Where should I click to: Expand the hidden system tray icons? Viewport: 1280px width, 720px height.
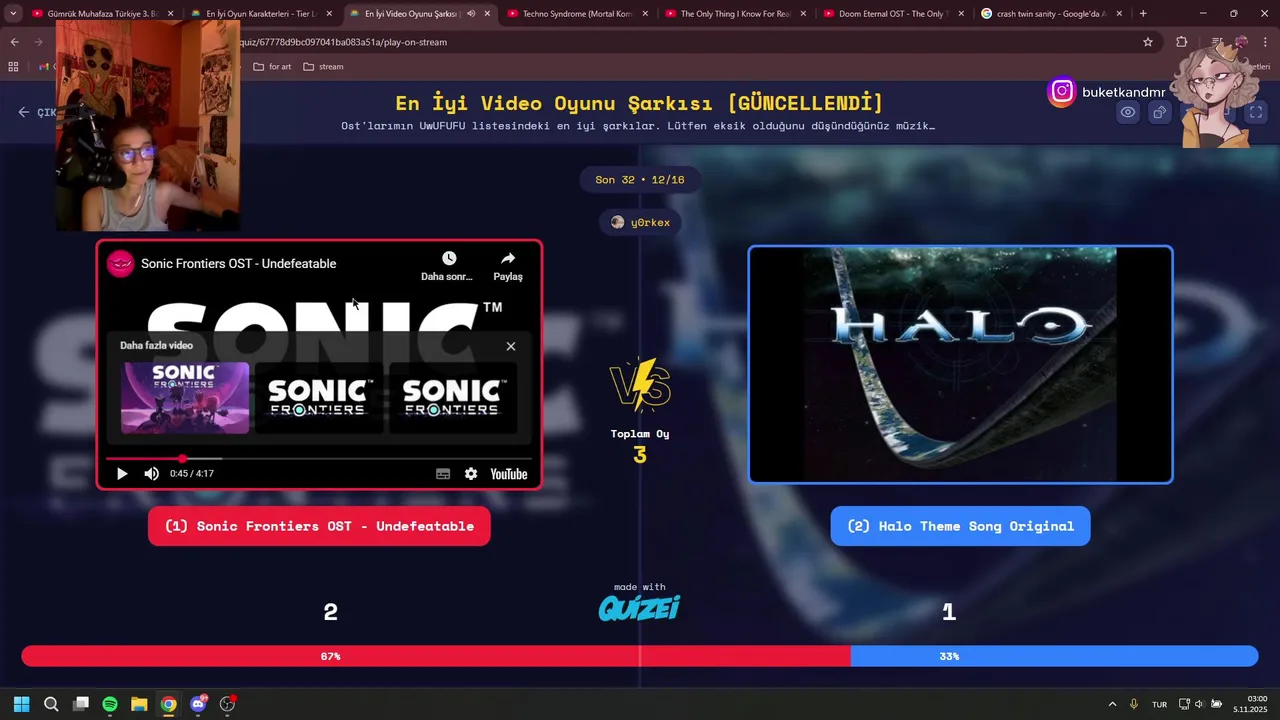pyautogui.click(x=1112, y=704)
